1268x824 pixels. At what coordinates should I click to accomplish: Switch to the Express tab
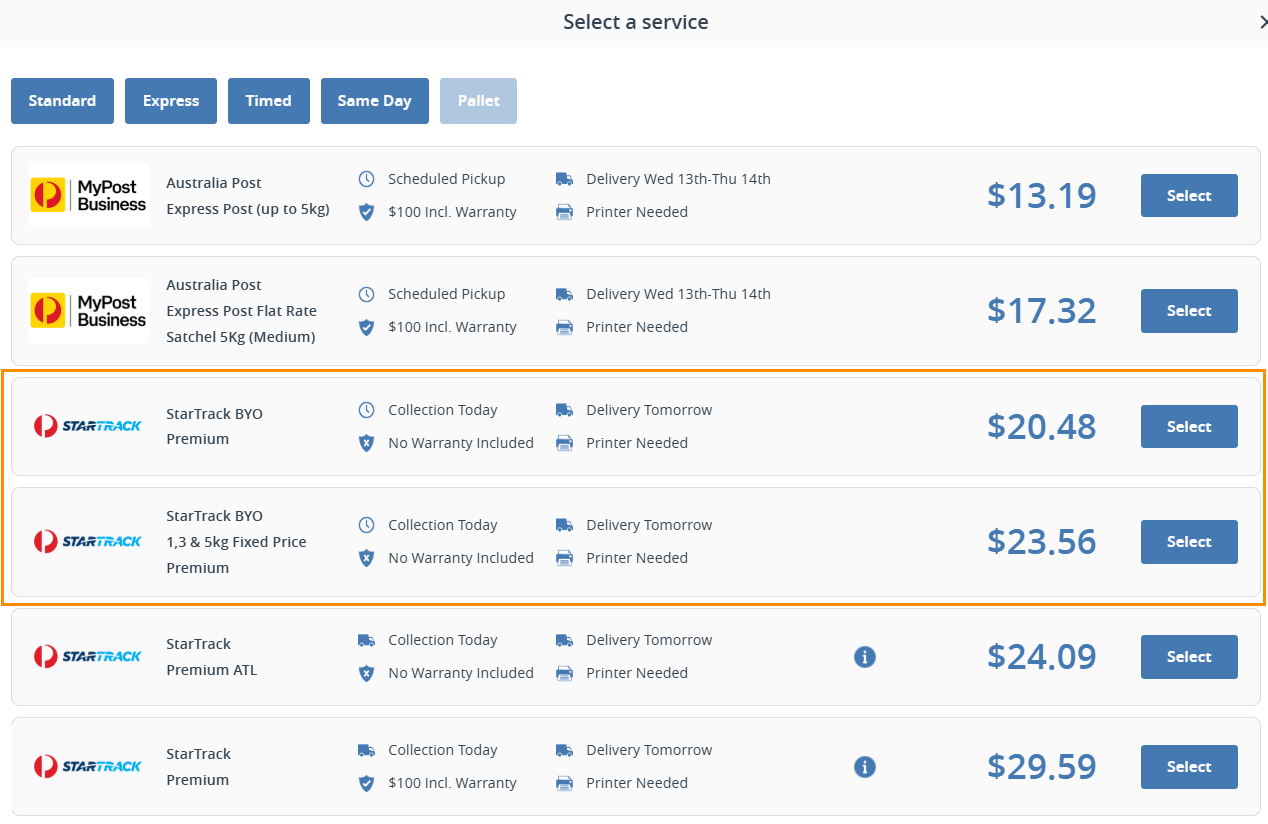click(170, 100)
